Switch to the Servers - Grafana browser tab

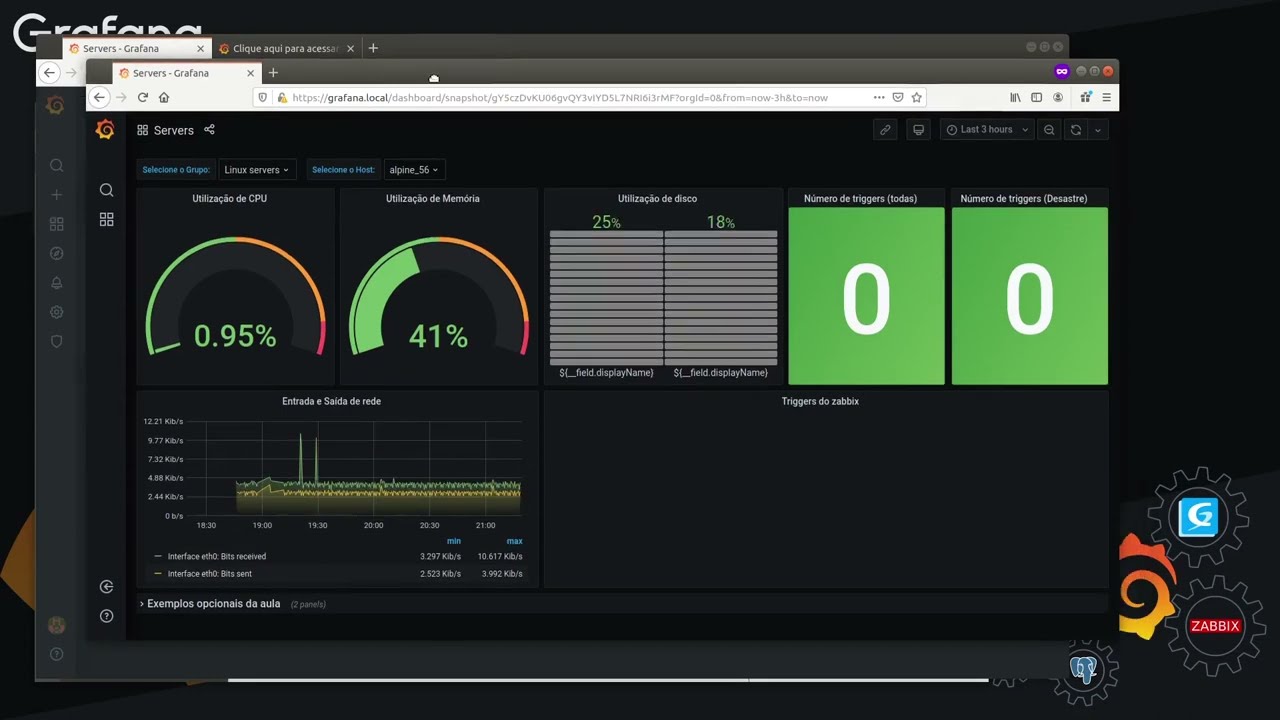[170, 73]
